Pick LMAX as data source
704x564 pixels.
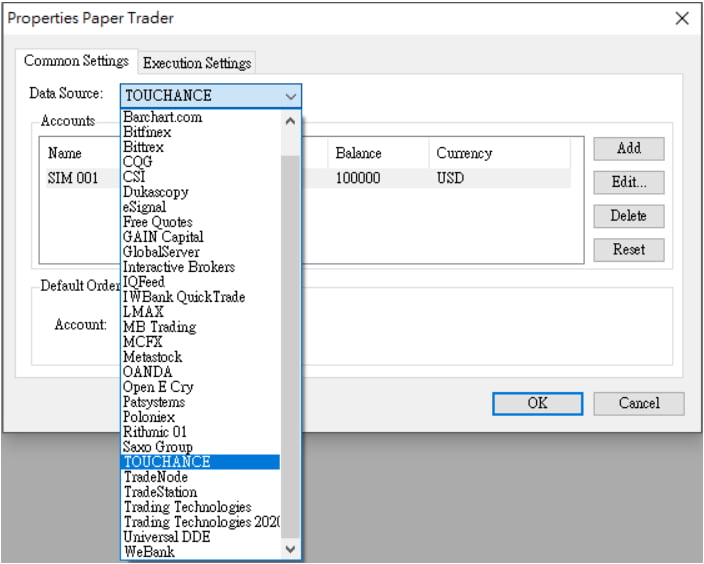[201, 312]
